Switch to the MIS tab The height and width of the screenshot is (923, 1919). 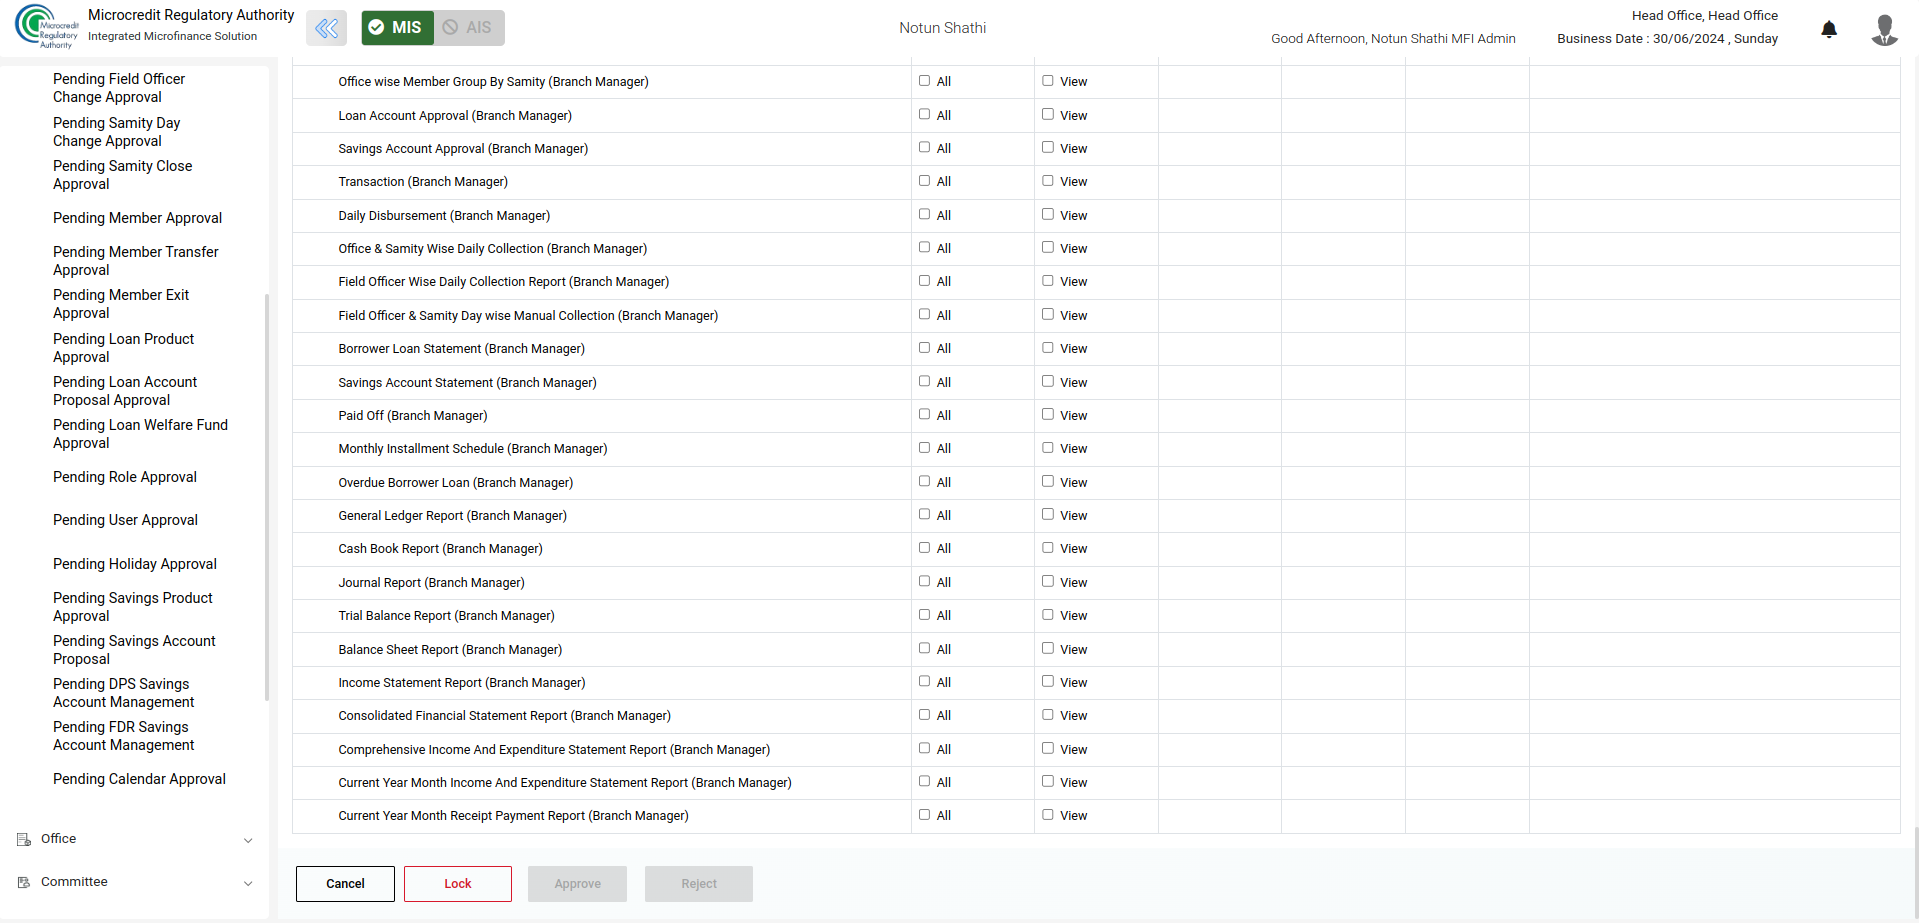pyautogui.click(x=397, y=28)
